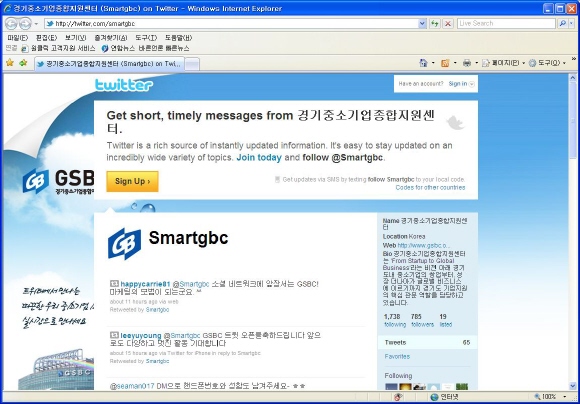Click the Join today link

click(x=259, y=158)
